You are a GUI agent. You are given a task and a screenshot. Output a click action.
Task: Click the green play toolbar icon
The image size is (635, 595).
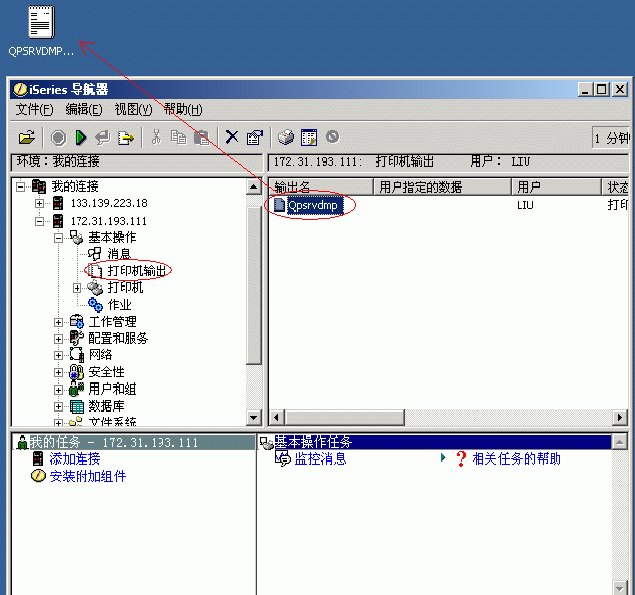pos(81,138)
